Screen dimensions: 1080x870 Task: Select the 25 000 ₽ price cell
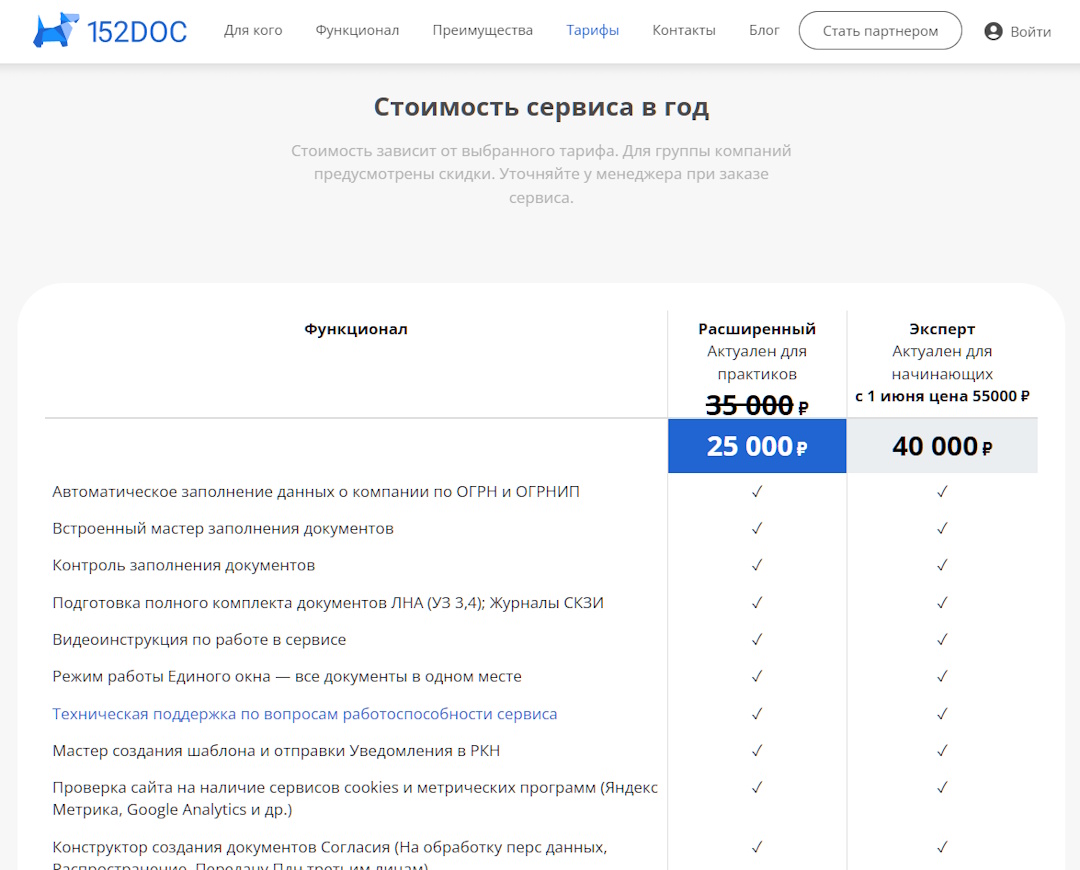[x=756, y=445]
